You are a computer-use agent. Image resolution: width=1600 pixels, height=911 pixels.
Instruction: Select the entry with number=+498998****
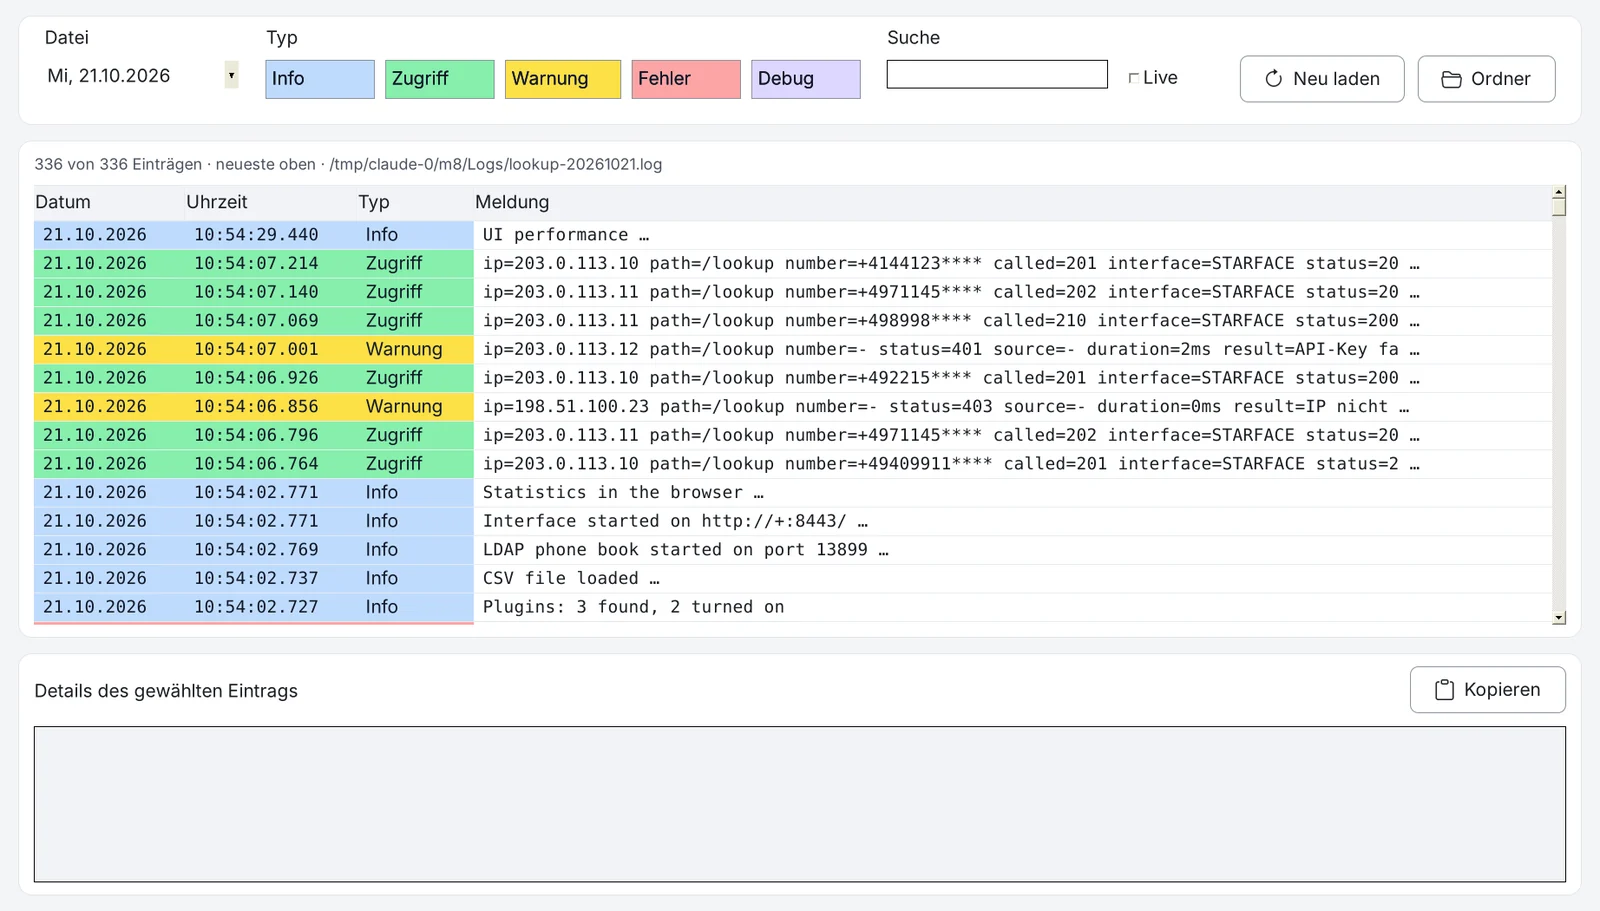(792, 321)
